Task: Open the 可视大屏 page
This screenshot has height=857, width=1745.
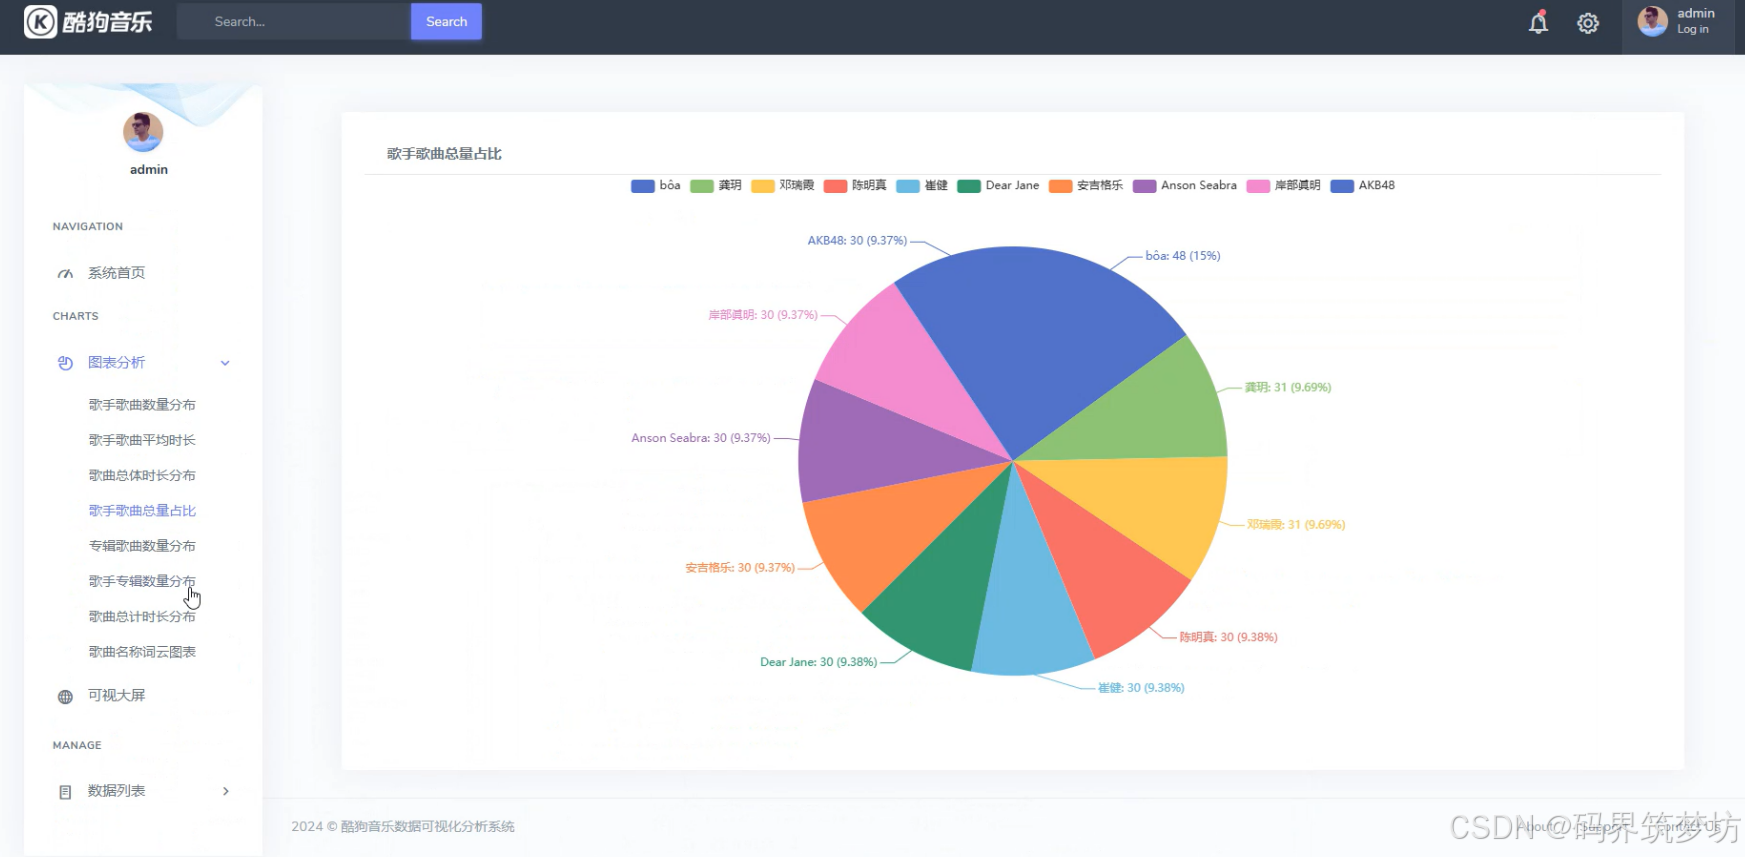Action: [x=116, y=695]
